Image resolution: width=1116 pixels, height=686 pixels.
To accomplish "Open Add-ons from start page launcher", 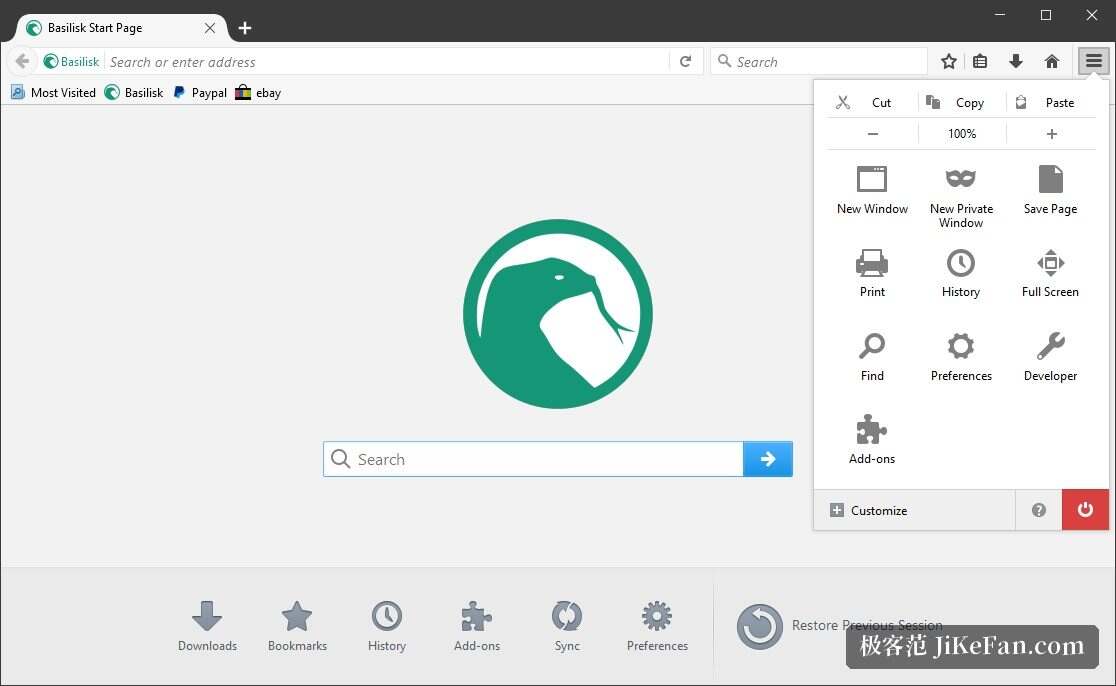I will [x=477, y=626].
